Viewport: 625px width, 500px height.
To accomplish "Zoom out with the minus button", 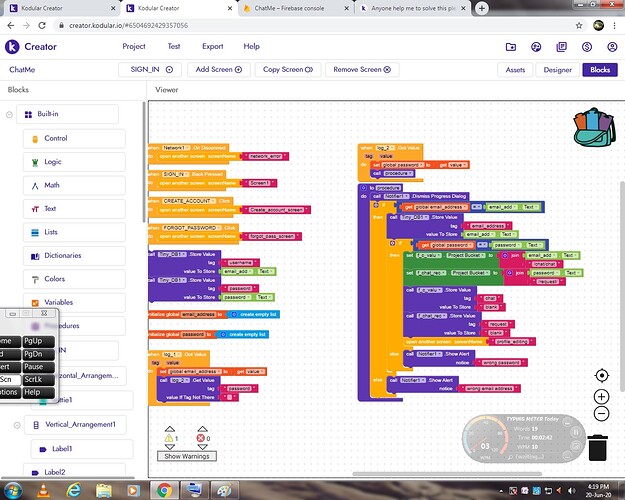I will click(x=601, y=413).
